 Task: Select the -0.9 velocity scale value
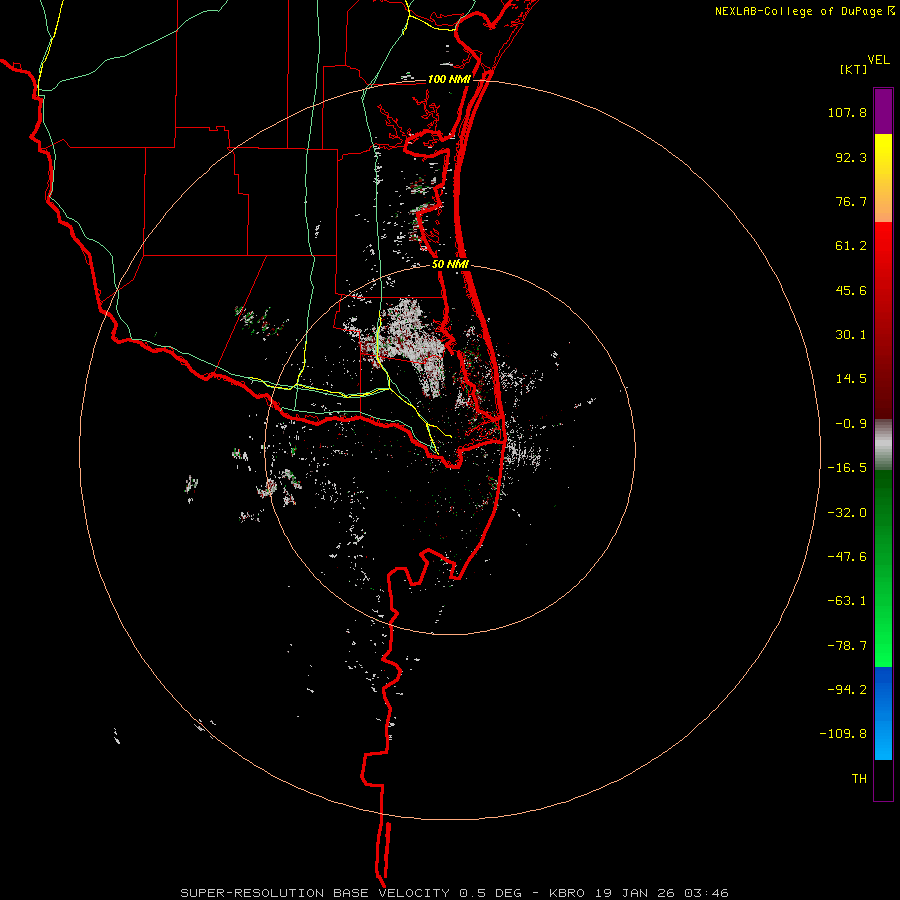coord(851,424)
